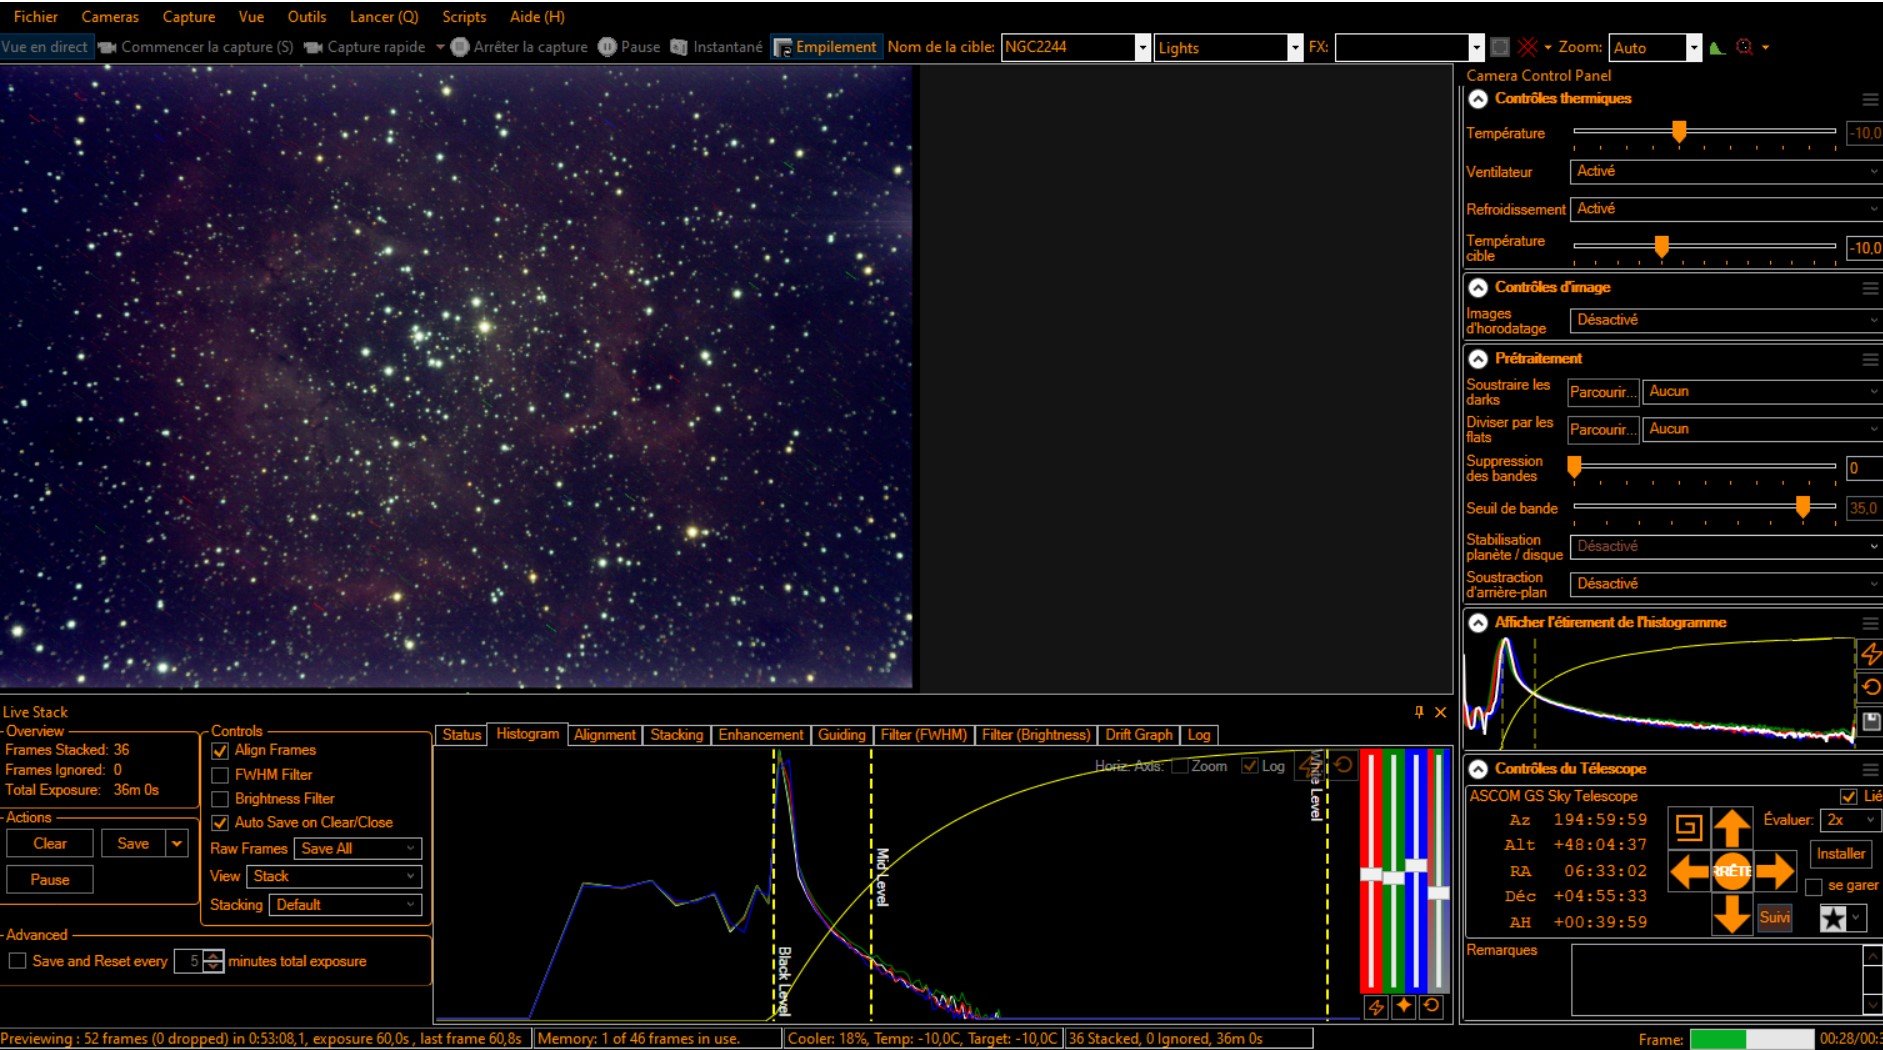Auto-stretch the mini histogram with lightning icon
Viewport: 1883px width, 1050px height.
coord(1870,654)
